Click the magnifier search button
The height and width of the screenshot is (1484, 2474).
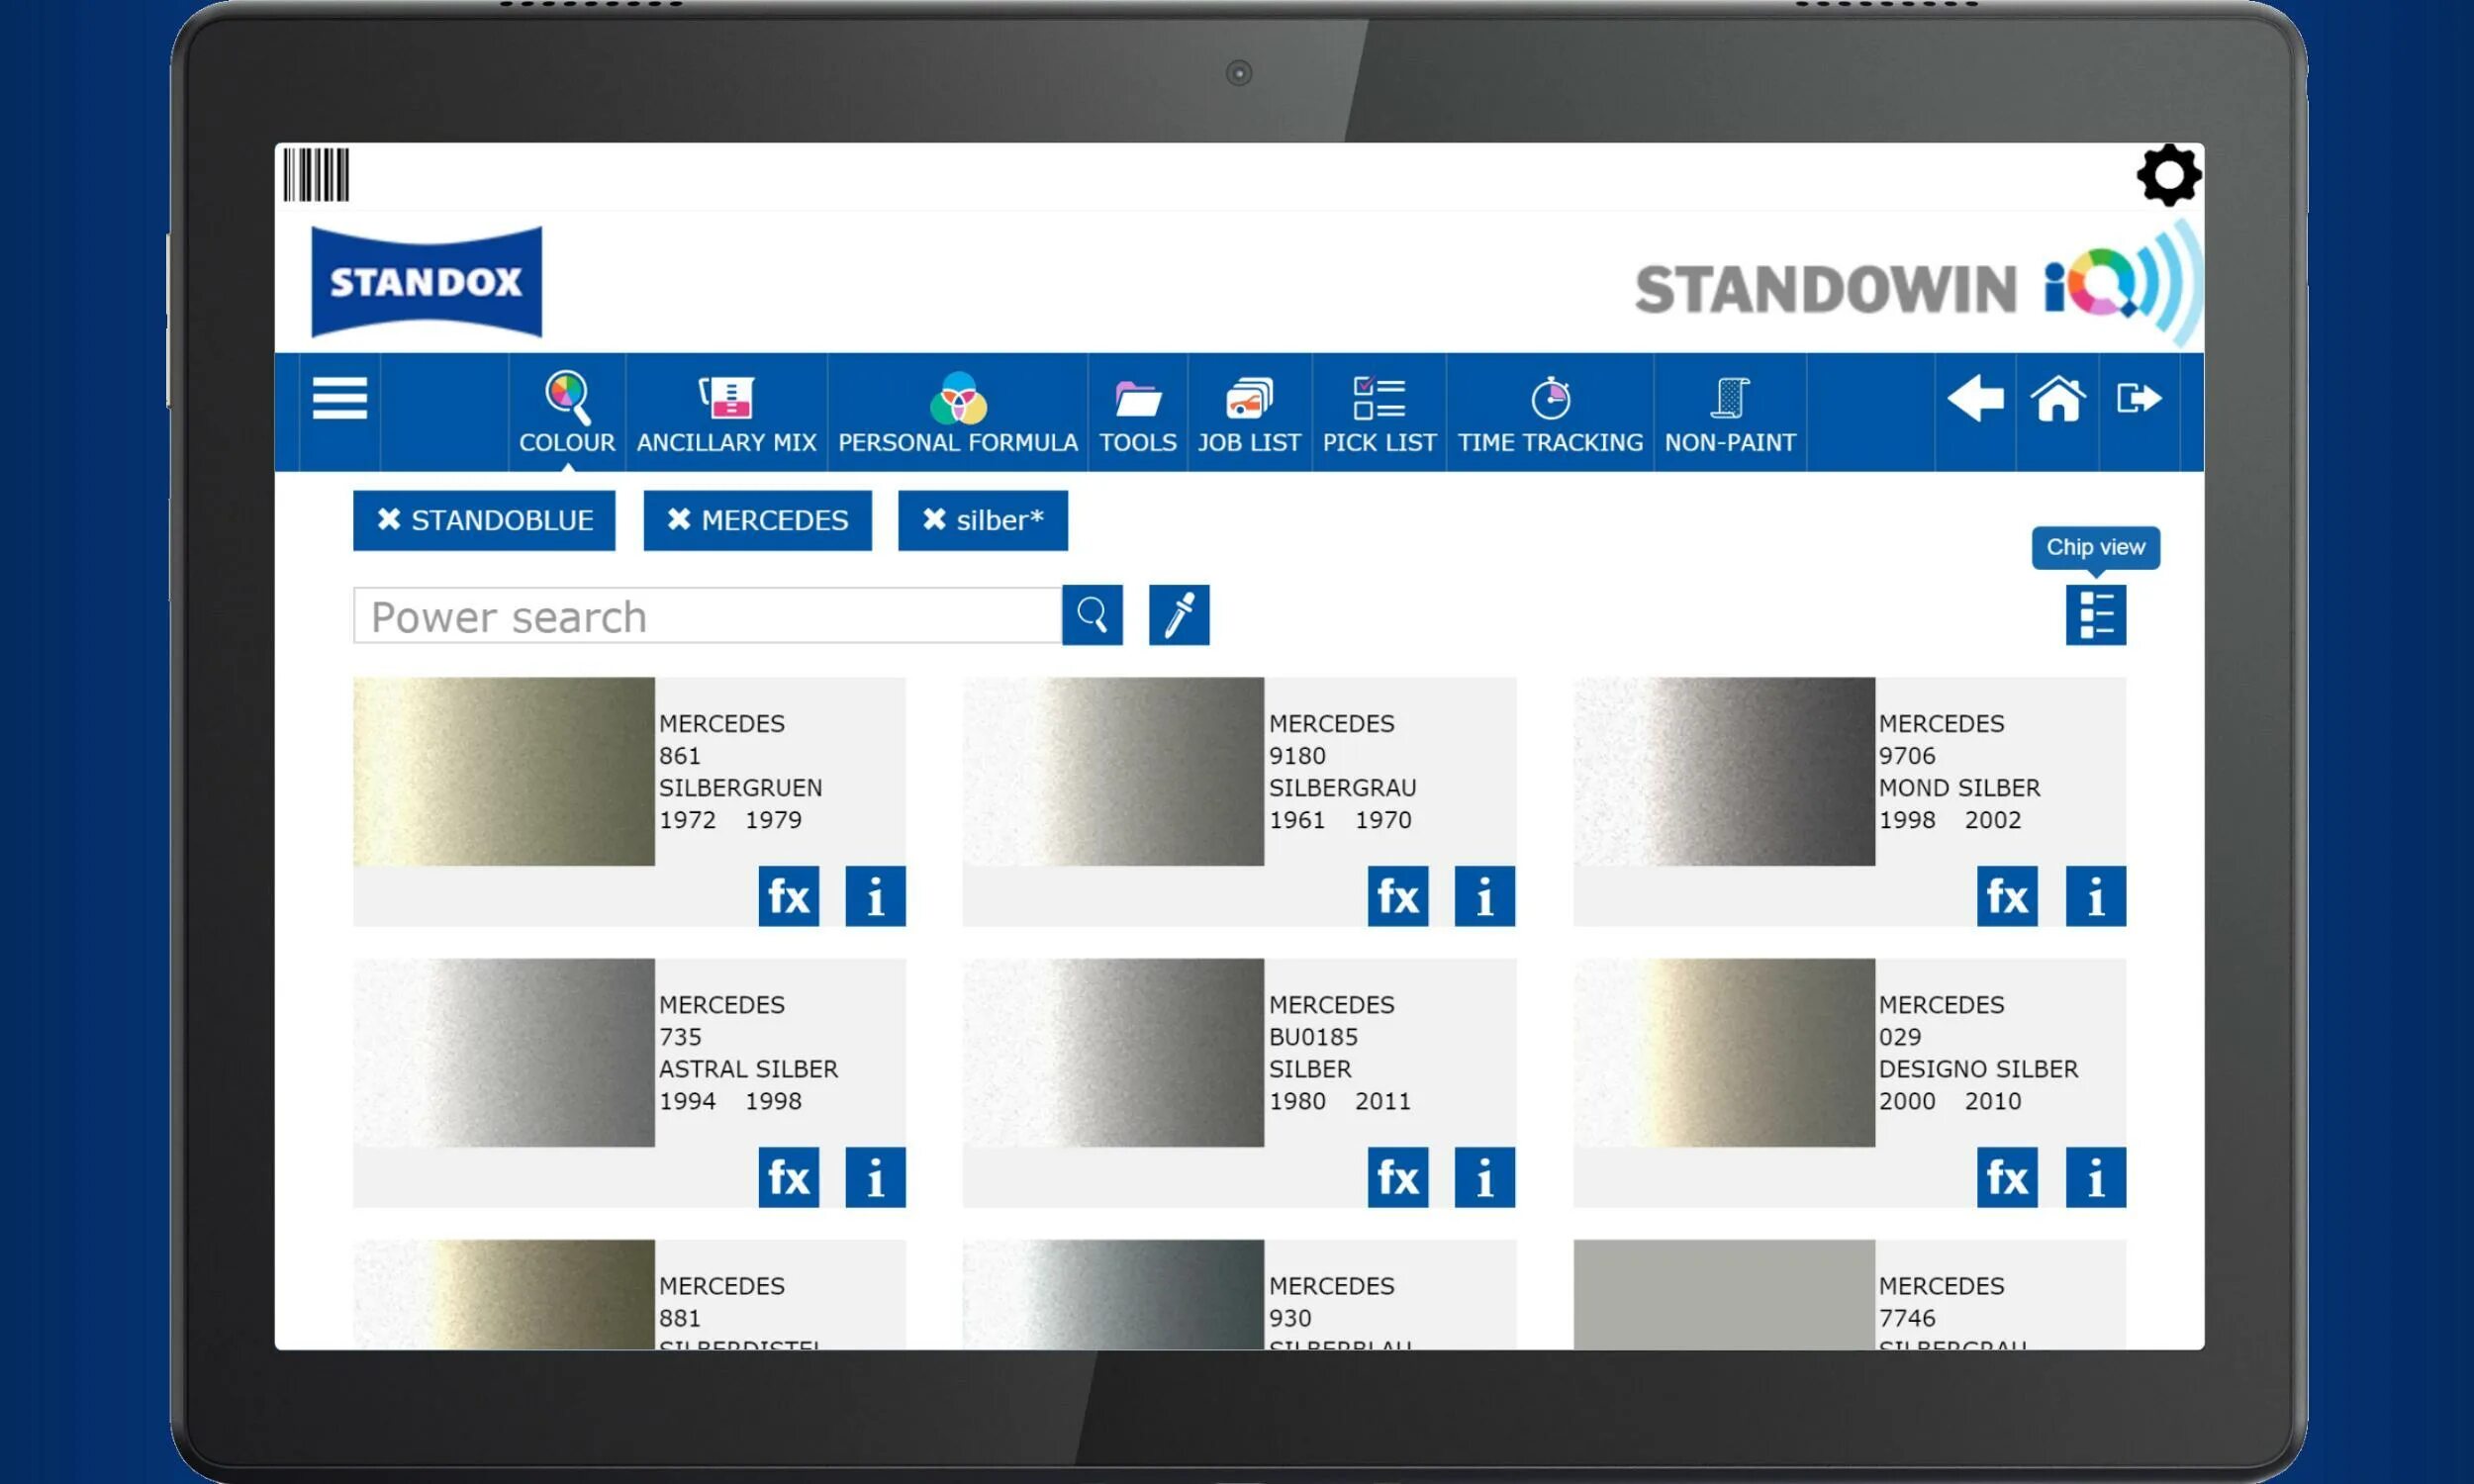(x=1091, y=615)
